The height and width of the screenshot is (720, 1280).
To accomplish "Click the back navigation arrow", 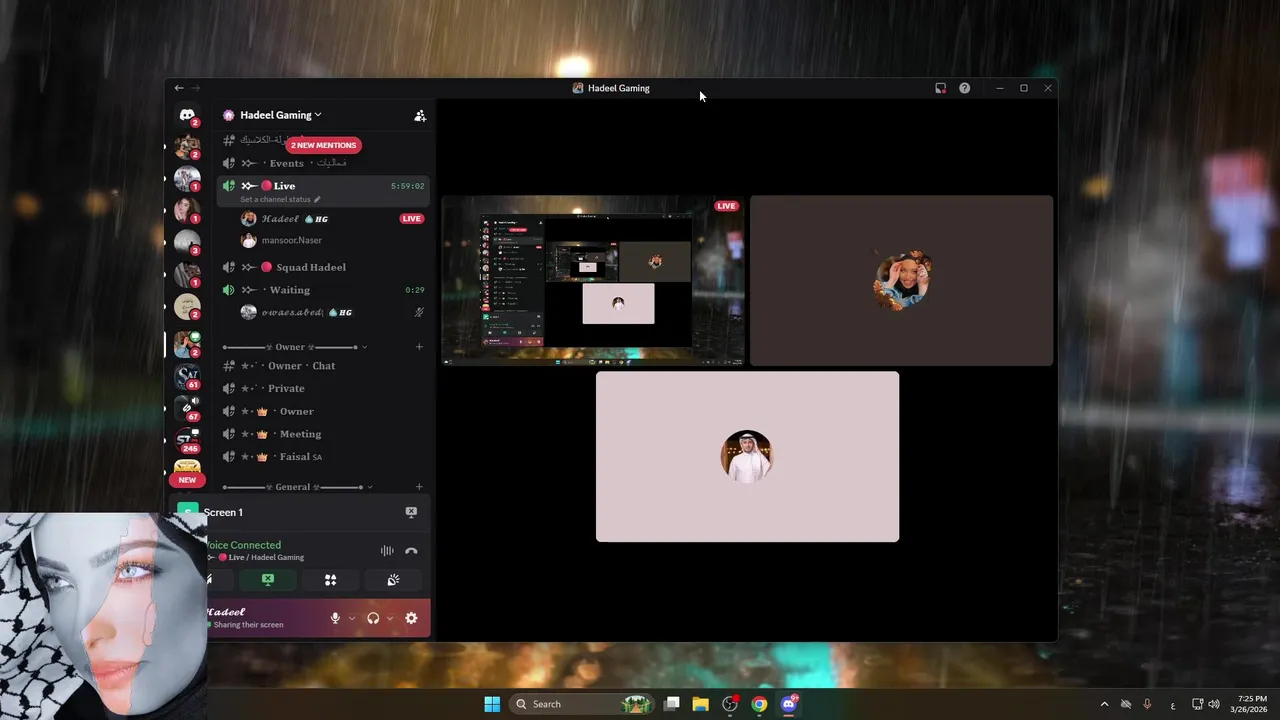I will (x=179, y=88).
